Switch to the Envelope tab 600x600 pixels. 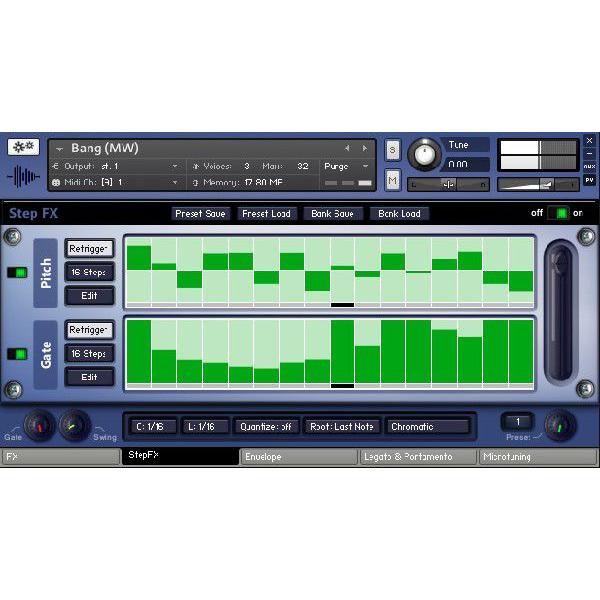pos(298,457)
